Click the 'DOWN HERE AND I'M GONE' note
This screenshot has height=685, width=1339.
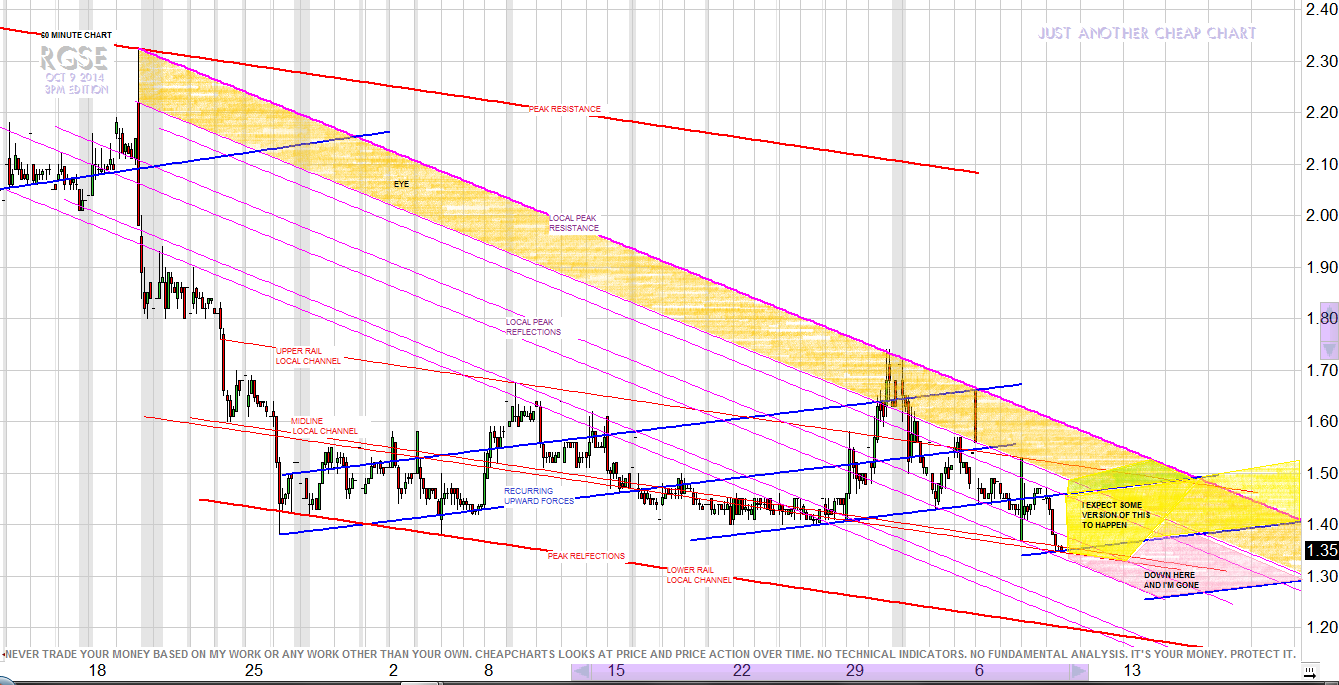1171,580
